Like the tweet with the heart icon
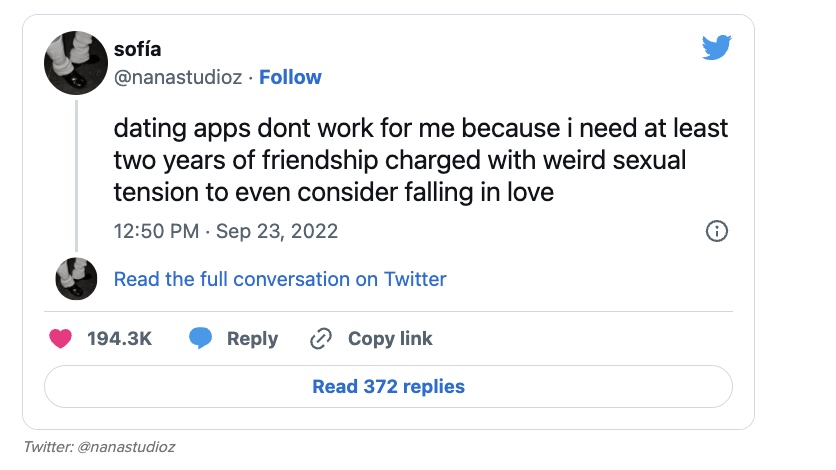Image resolution: width=836 pixels, height=470 pixels. pyautogui.click(x=61, y=339)
